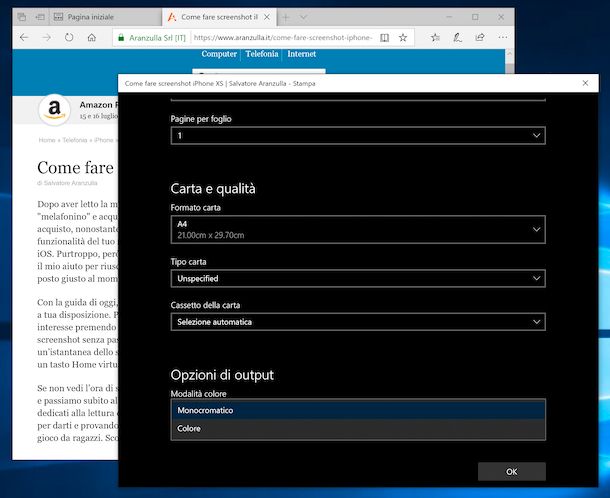Select Monocromatico color mode option

[x=360, y=410]
